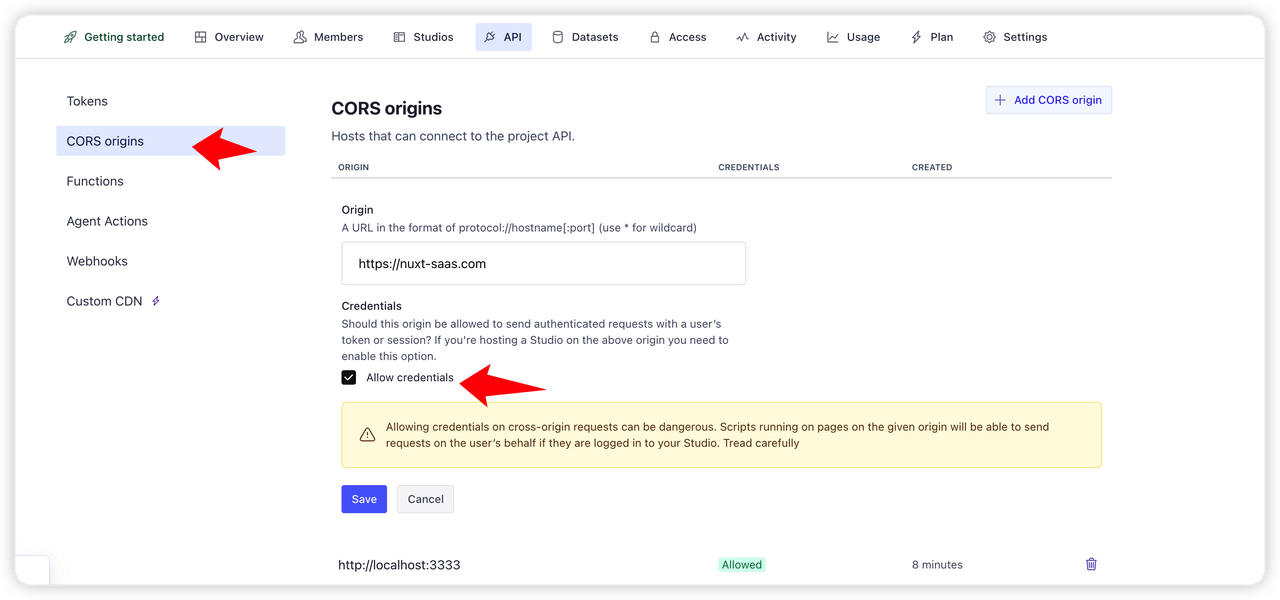The image size is (1280, 600).
Task: Click the plus icon in Add CORS origin
Action: pyautogui.click(x=1000, y=100)
